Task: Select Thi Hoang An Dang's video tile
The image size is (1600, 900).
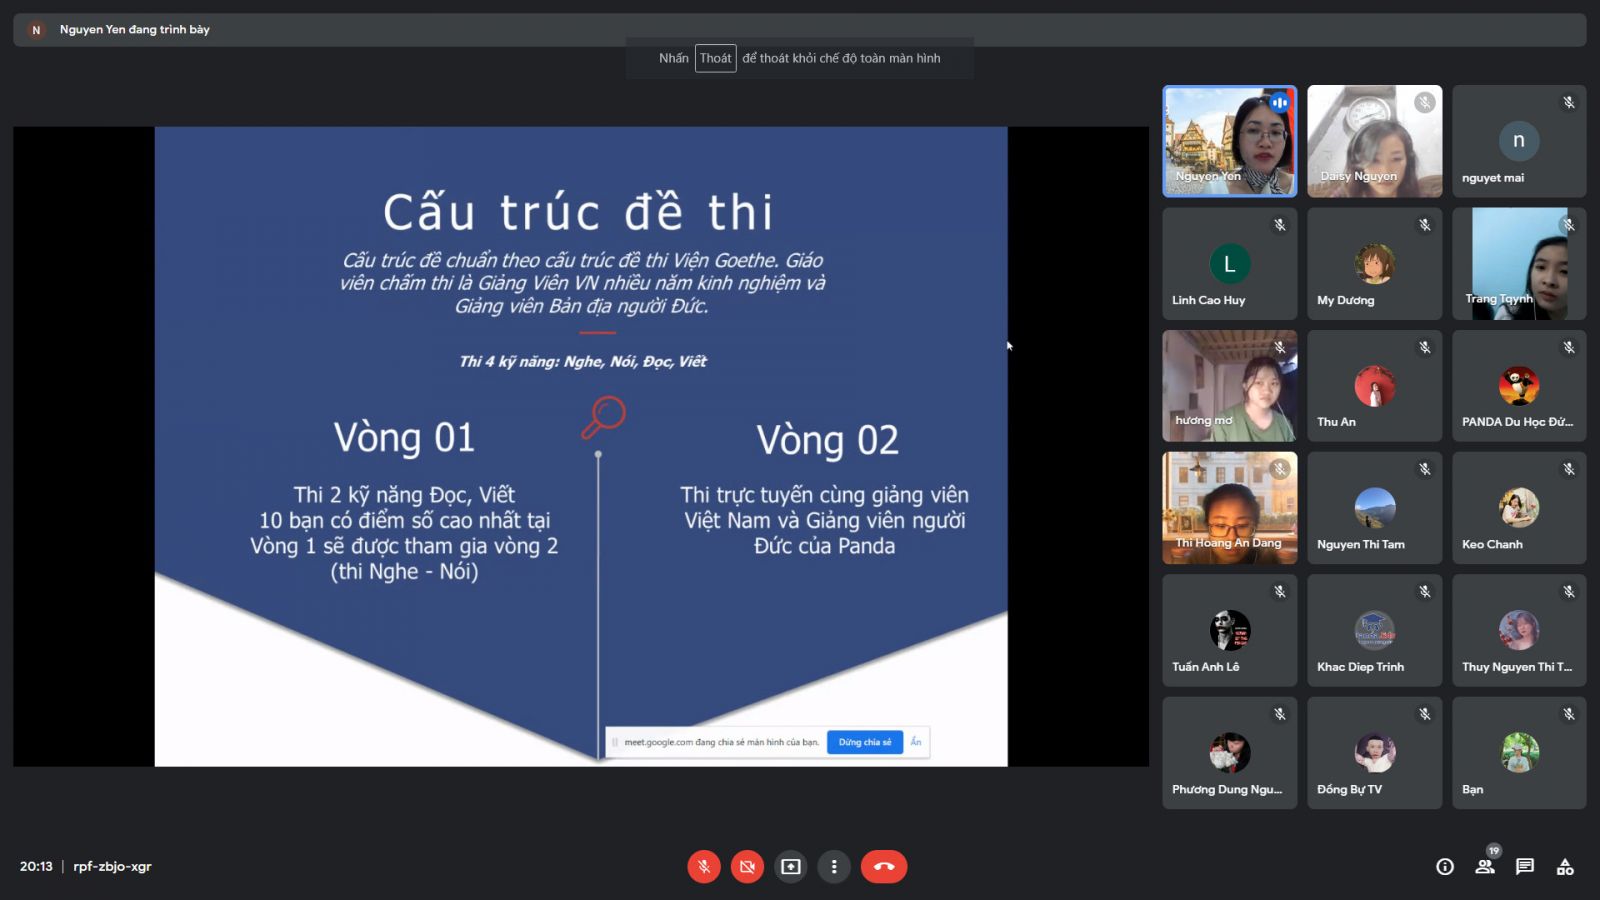Action: [x=1229, y=508]
